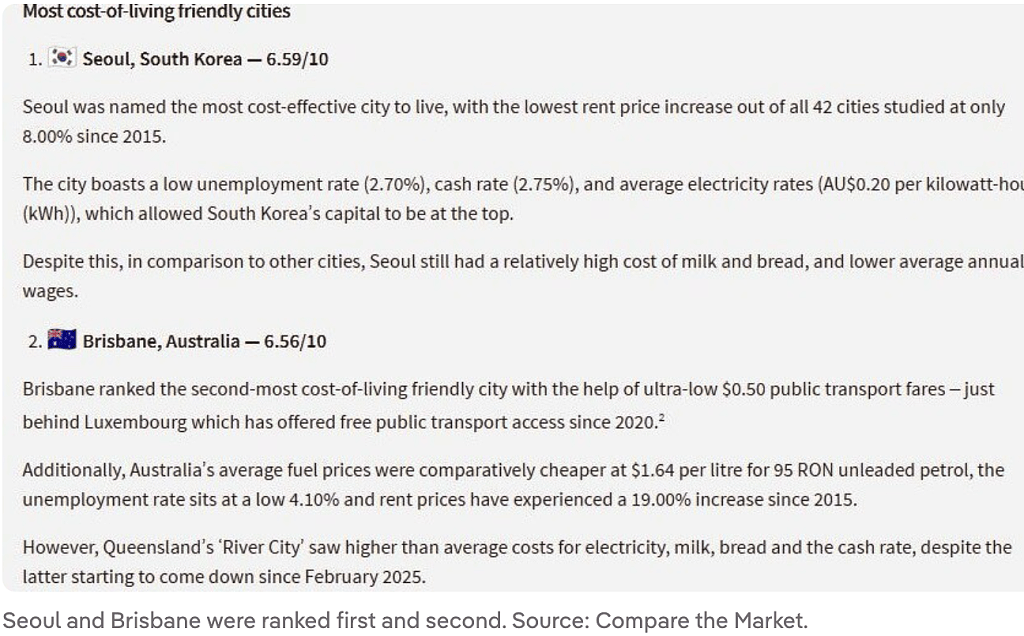Image resolution: width=1024 pixels, height=636 pixels.
Task: Click 'However, Queensland's River City' paragraph
Action: (517, 562)
